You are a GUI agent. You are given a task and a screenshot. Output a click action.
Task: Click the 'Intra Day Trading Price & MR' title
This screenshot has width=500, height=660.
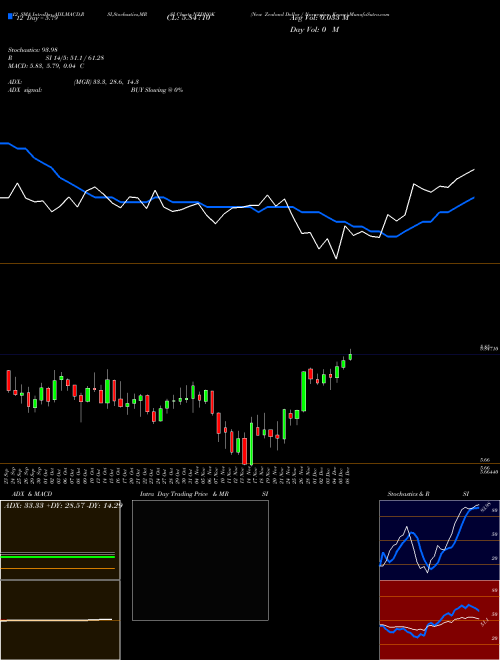184,494
